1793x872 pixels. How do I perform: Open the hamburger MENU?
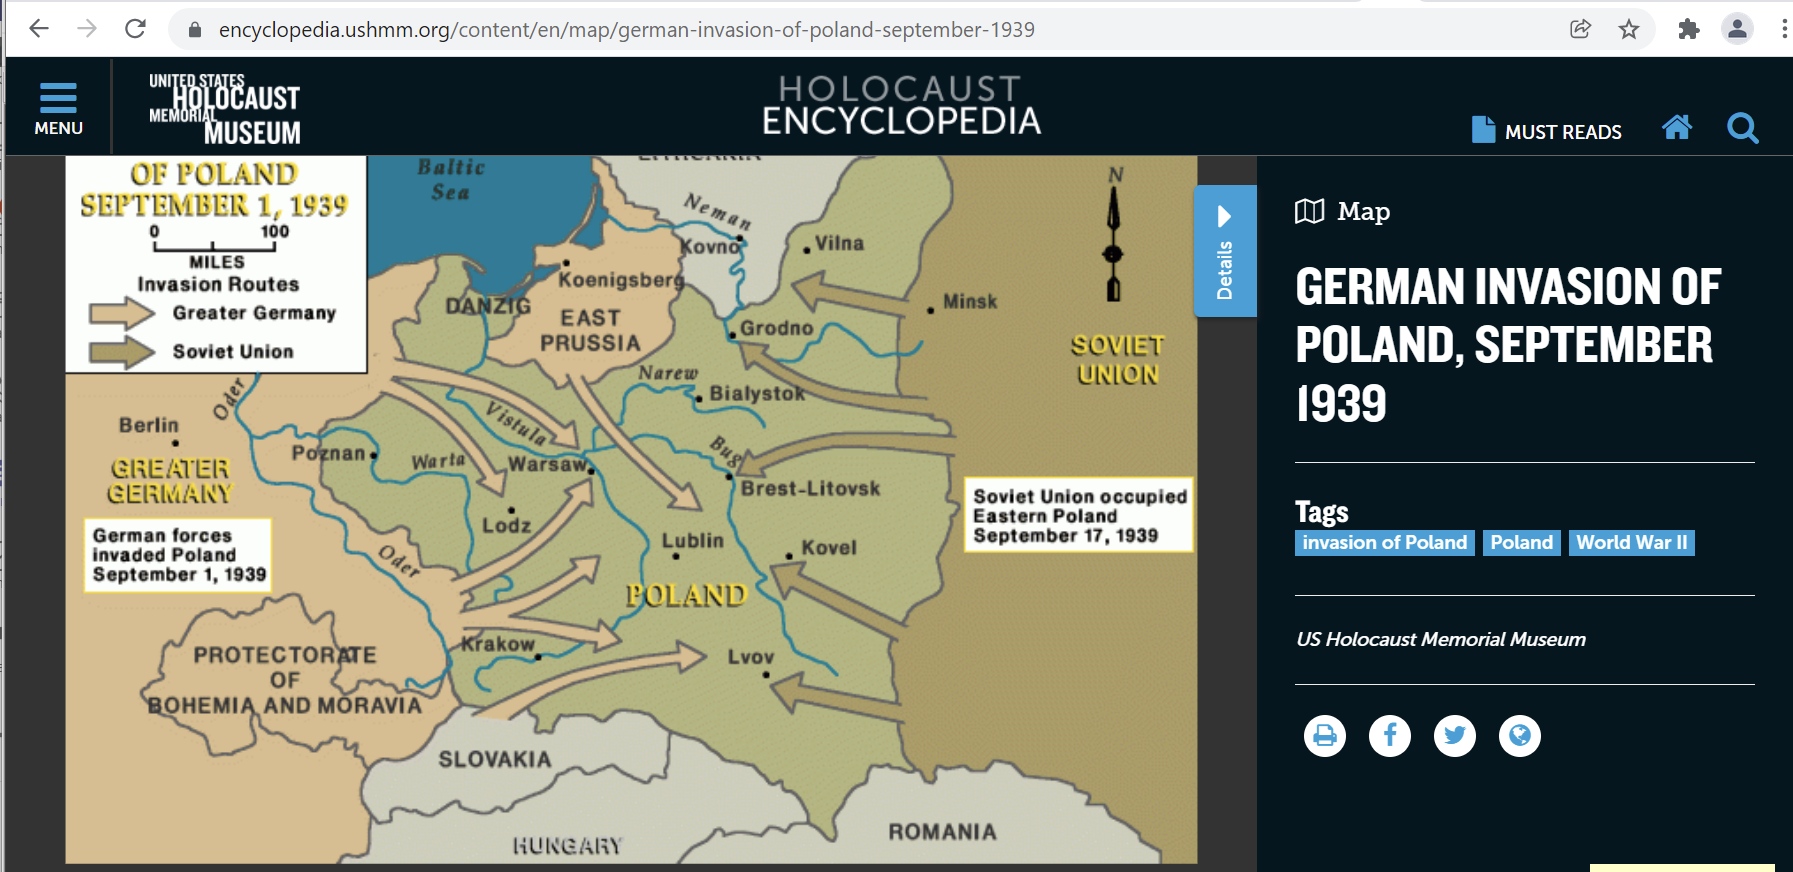coord(58,108)
